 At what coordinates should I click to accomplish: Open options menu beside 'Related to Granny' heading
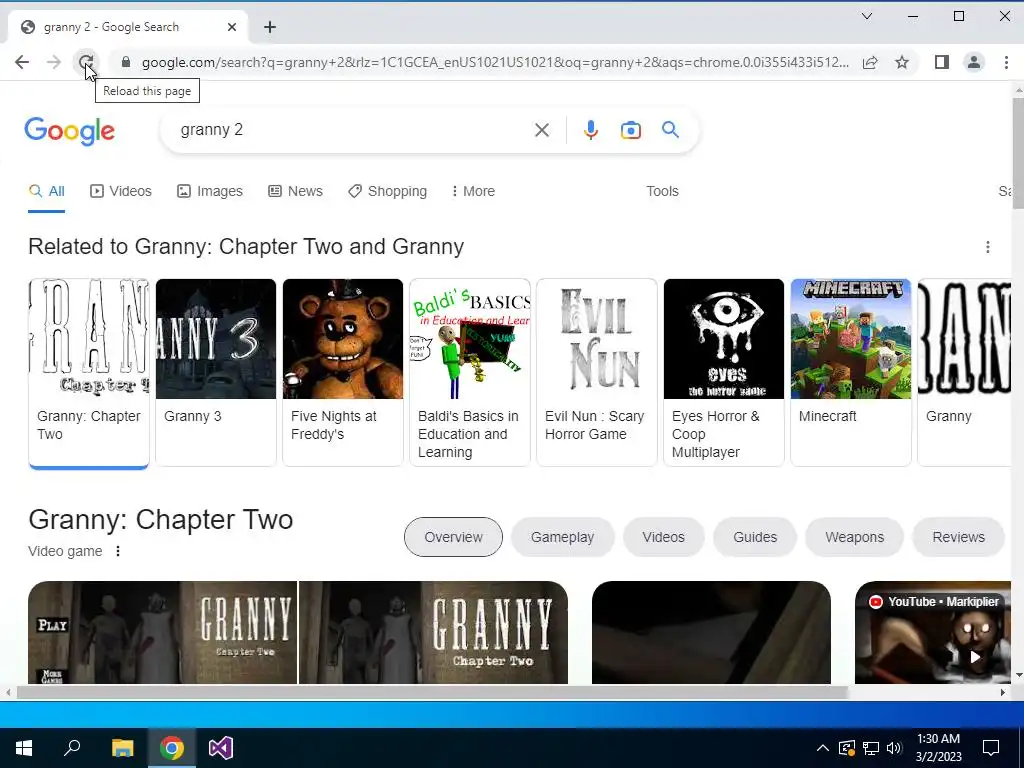coord(987,247)
